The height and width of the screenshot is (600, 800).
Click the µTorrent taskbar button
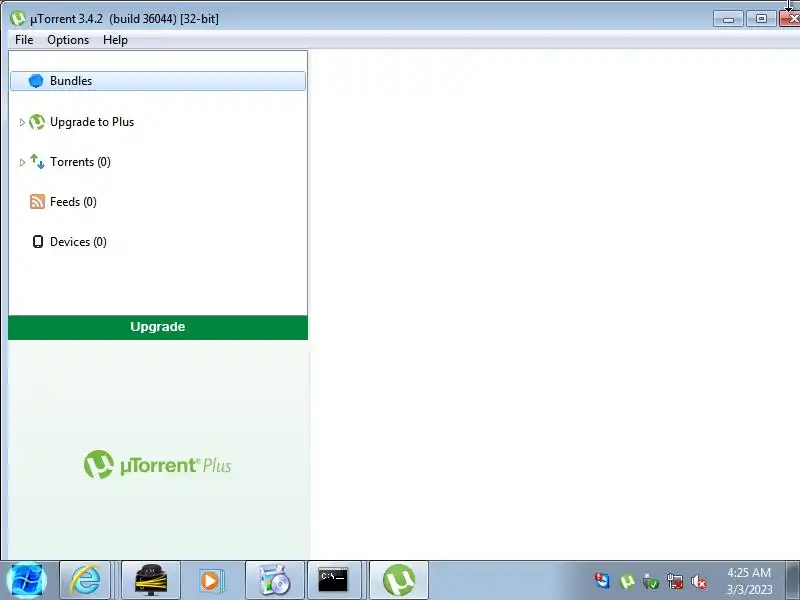click(x=398, y=580)
